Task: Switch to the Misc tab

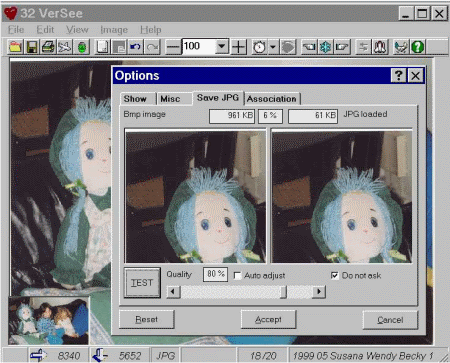Action: point(174,99)
